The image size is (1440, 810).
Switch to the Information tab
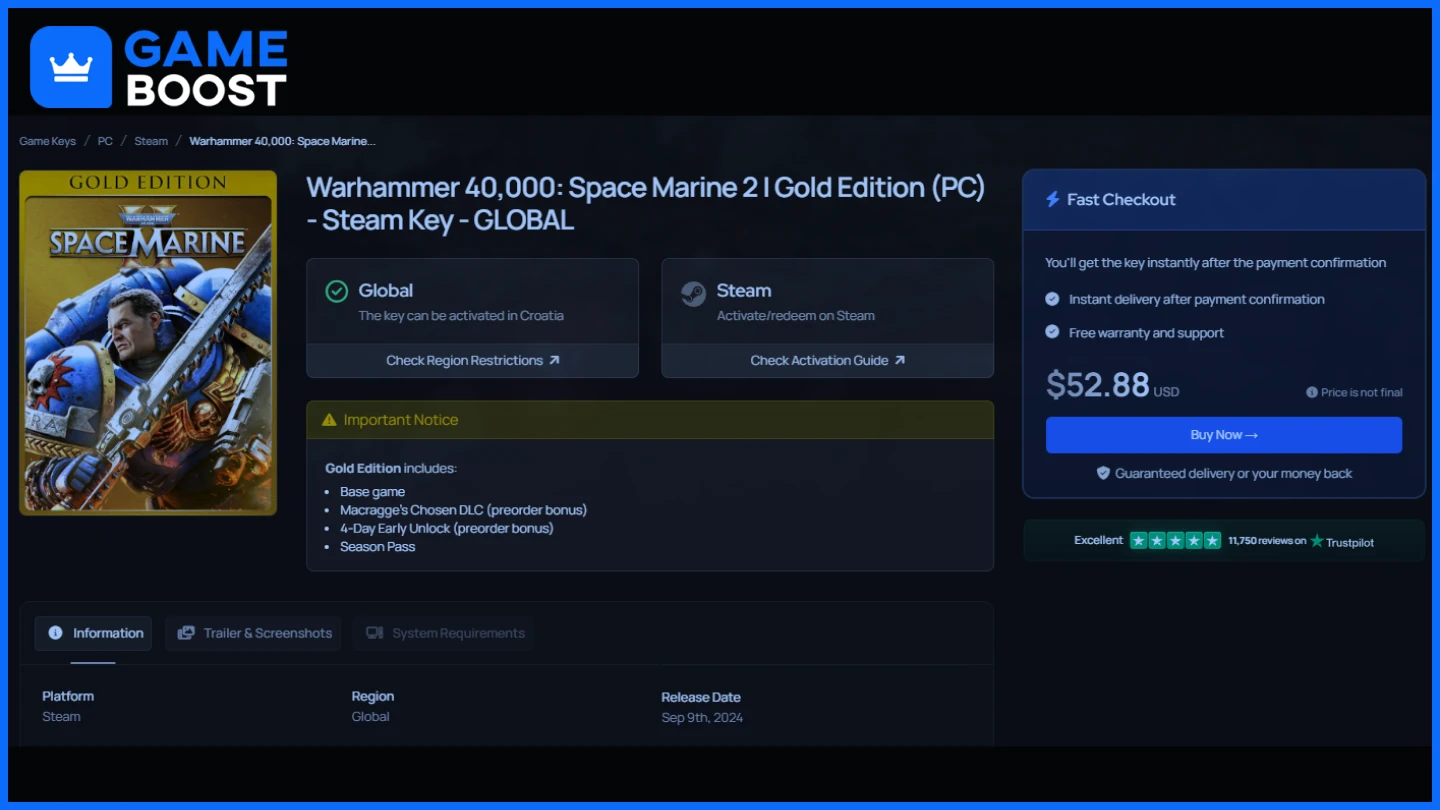[x=93, y=633]
